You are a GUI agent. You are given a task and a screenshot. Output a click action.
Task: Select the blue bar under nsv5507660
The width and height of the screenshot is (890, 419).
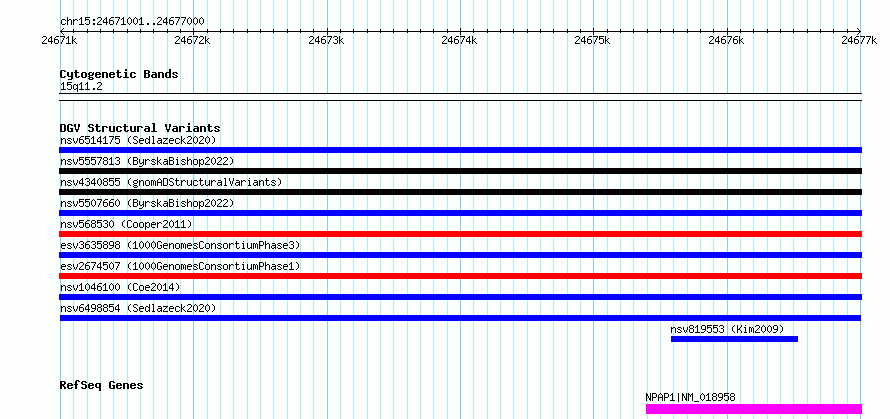point(461,213)
